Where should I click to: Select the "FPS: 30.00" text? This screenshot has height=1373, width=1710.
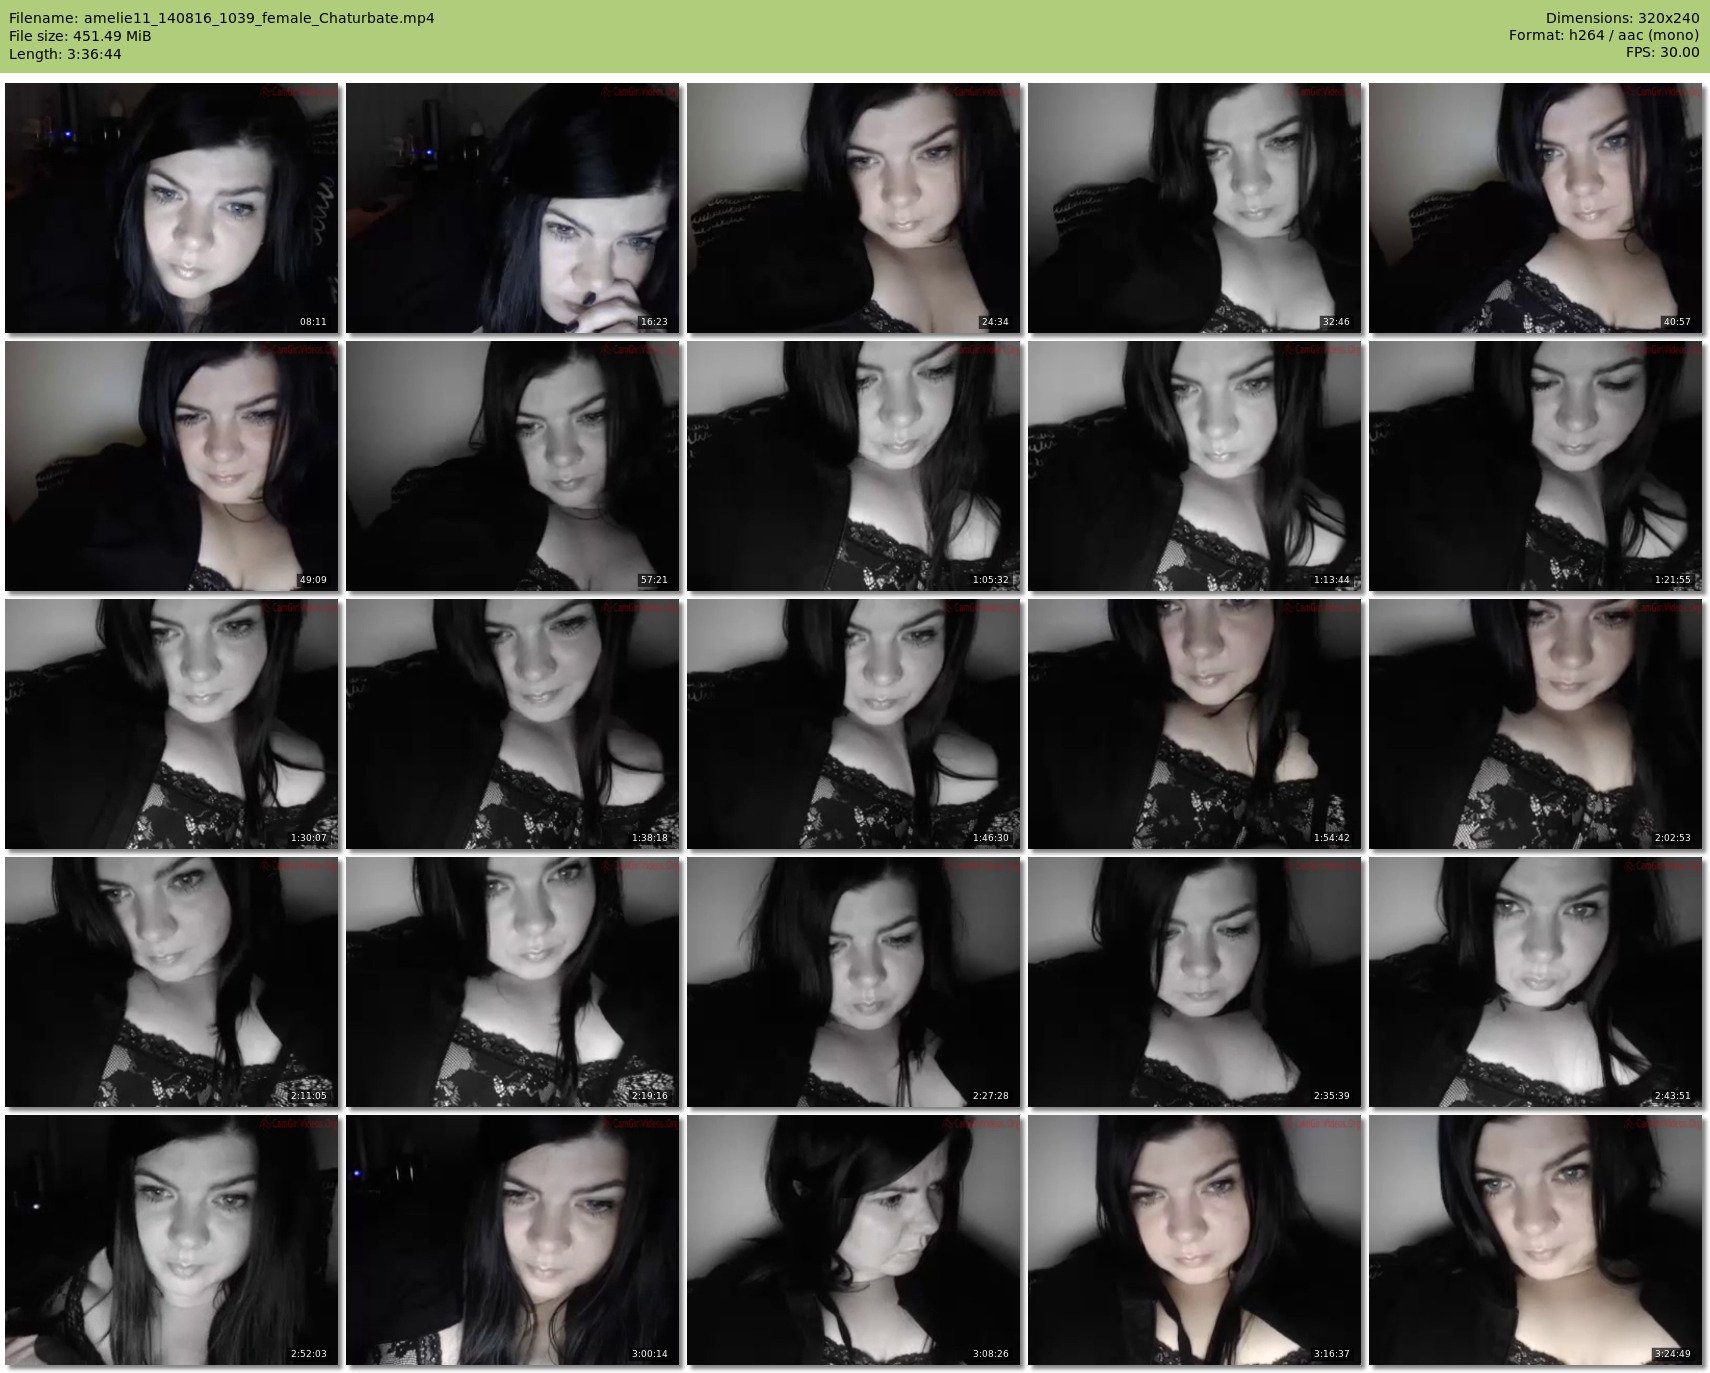1663,54
